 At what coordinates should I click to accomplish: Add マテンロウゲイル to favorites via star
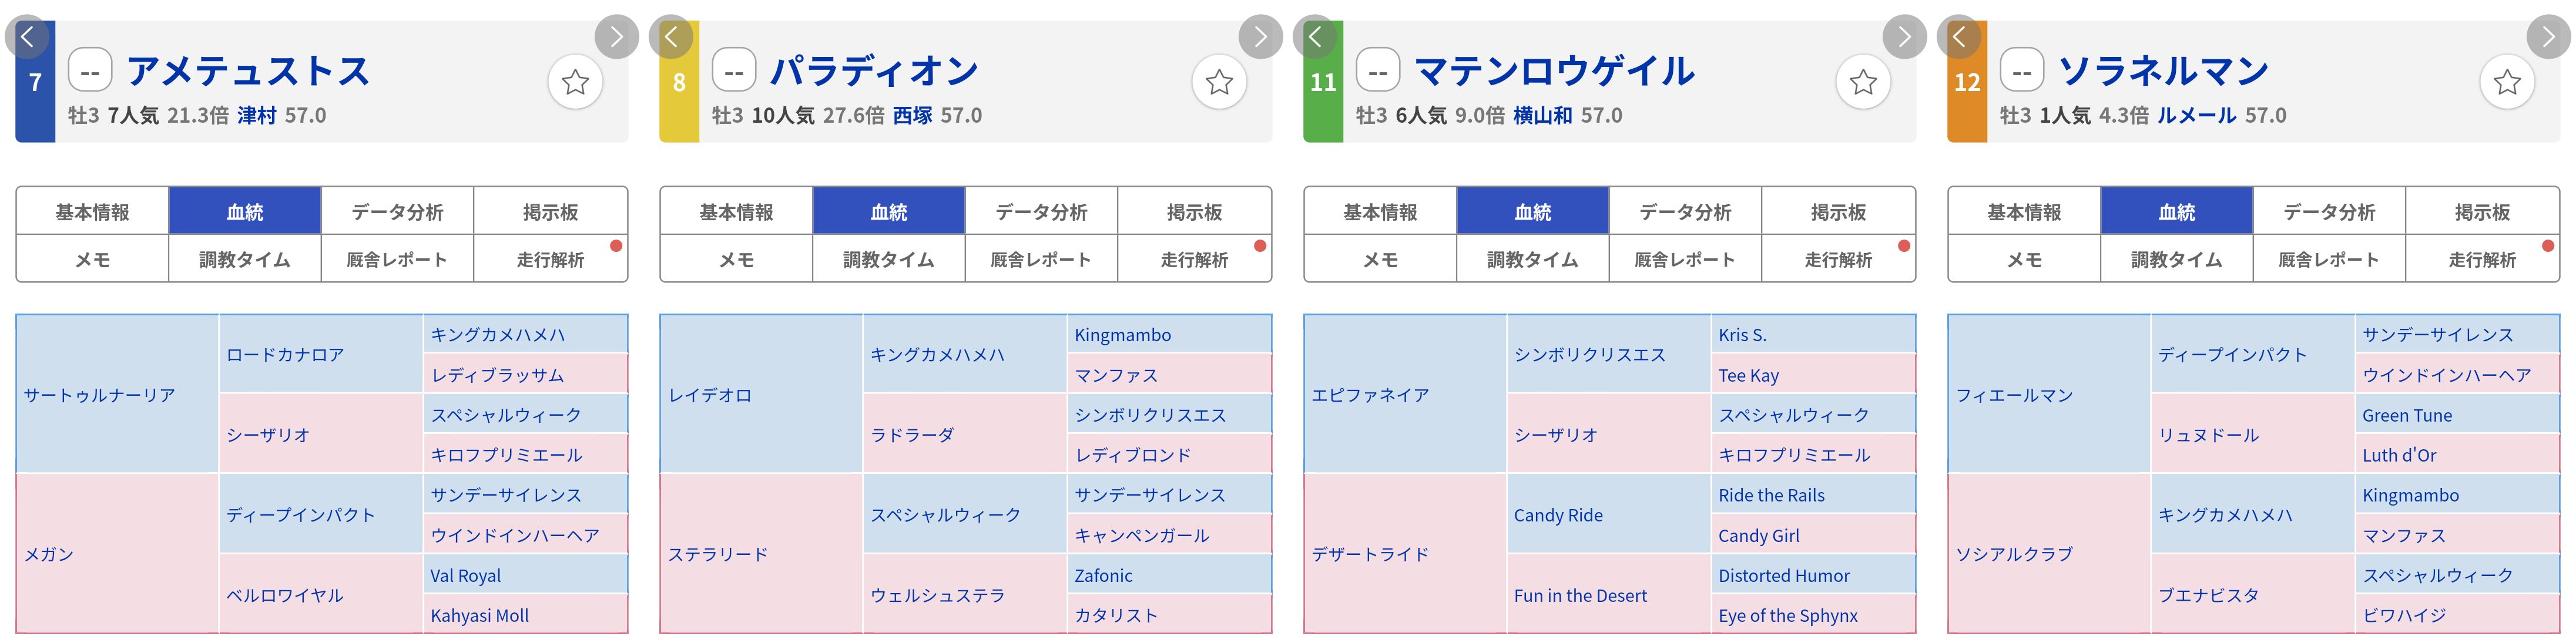coord(1863,82)
